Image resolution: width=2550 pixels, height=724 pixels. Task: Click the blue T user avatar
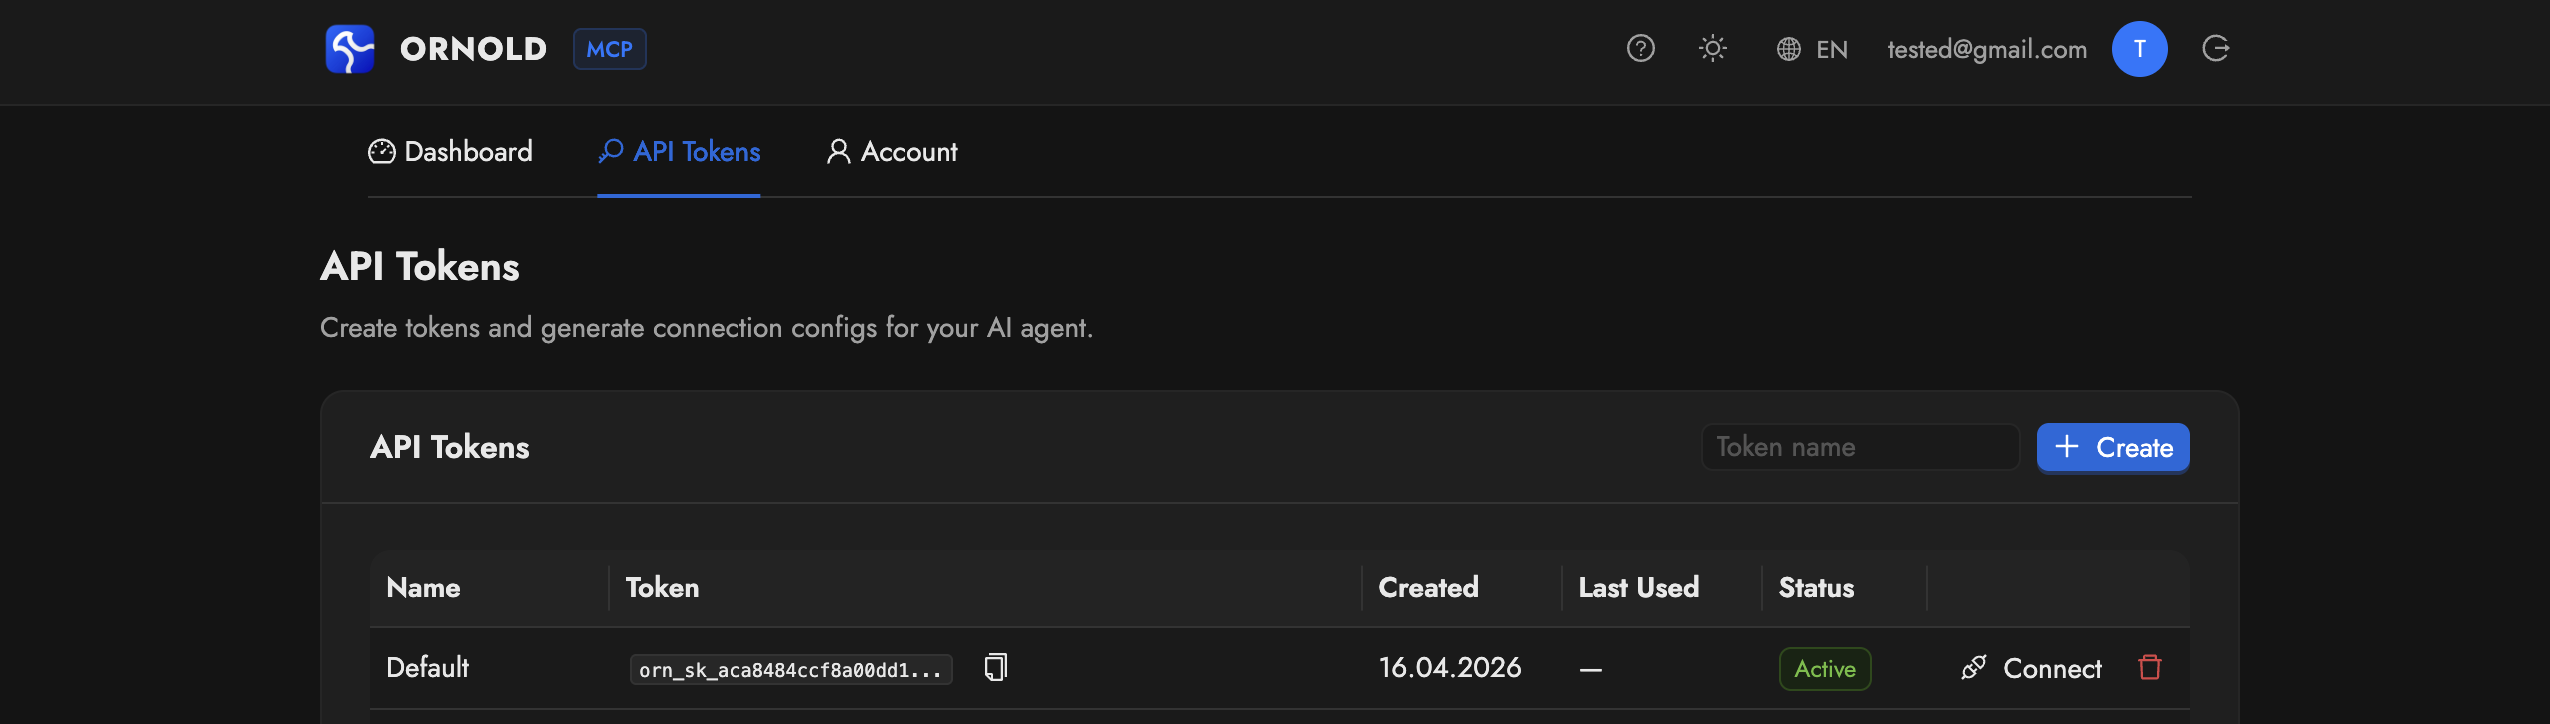2139,49
